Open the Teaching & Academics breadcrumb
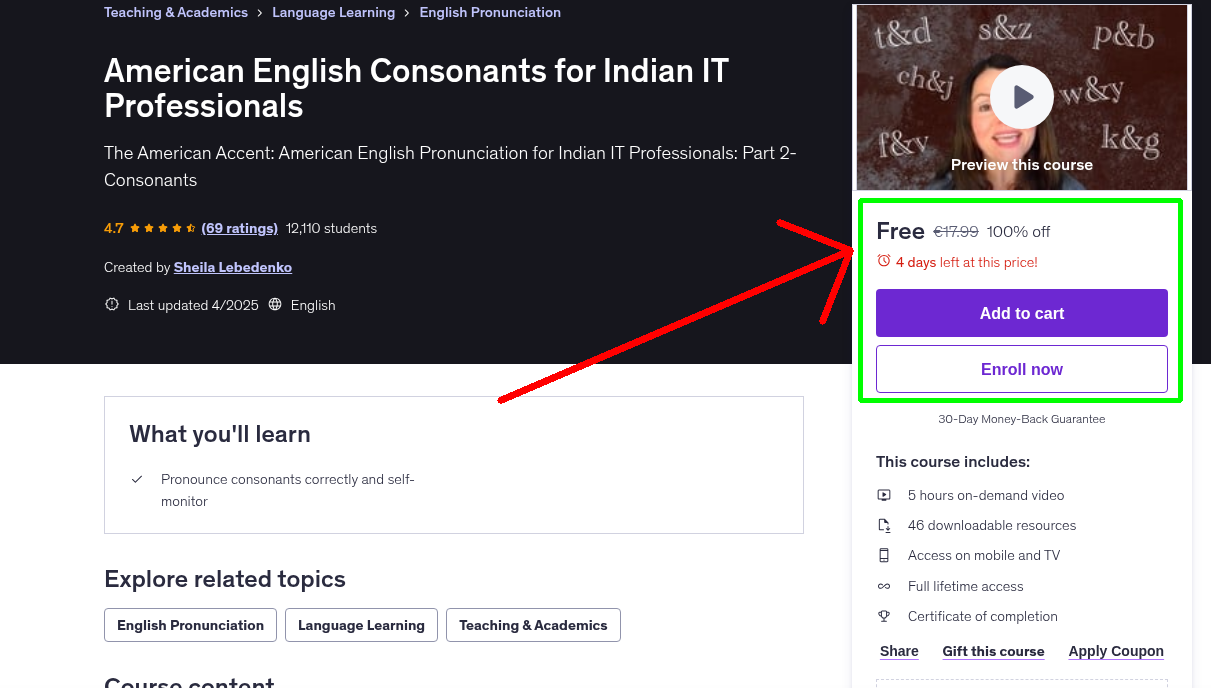The image size is (1211, 688). (x=175, y=12)
